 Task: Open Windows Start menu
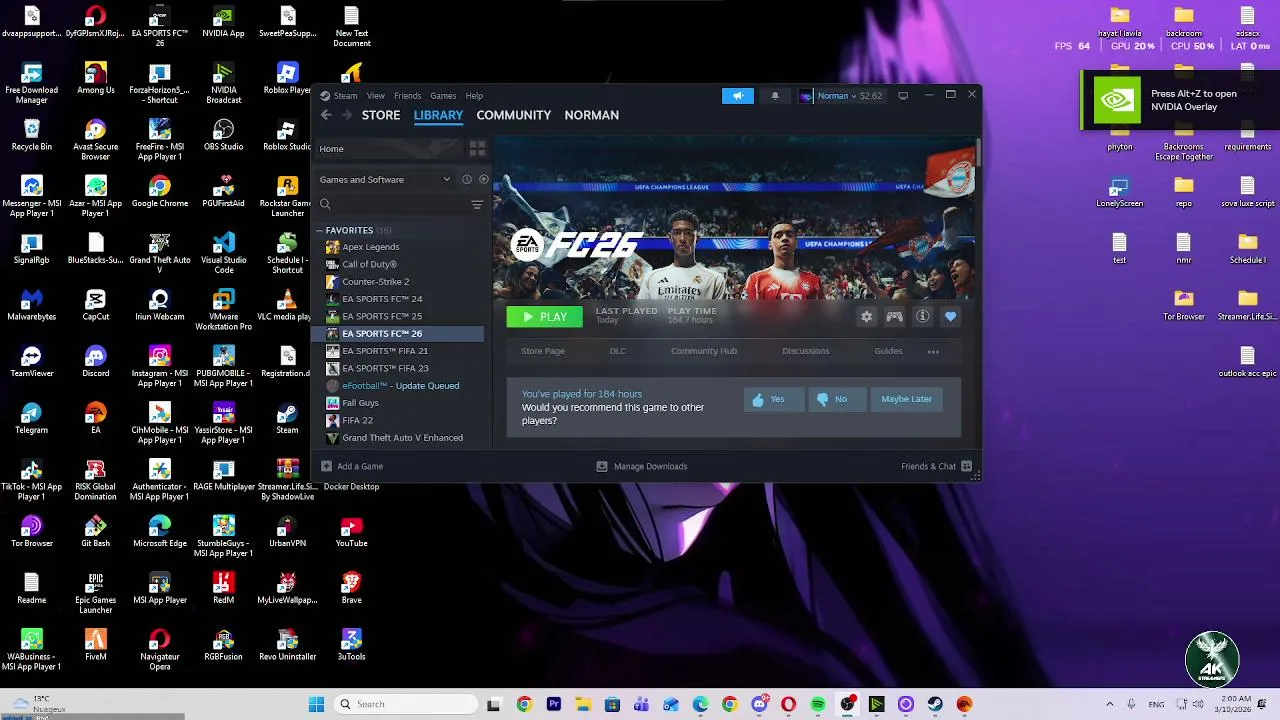point(316,705)
